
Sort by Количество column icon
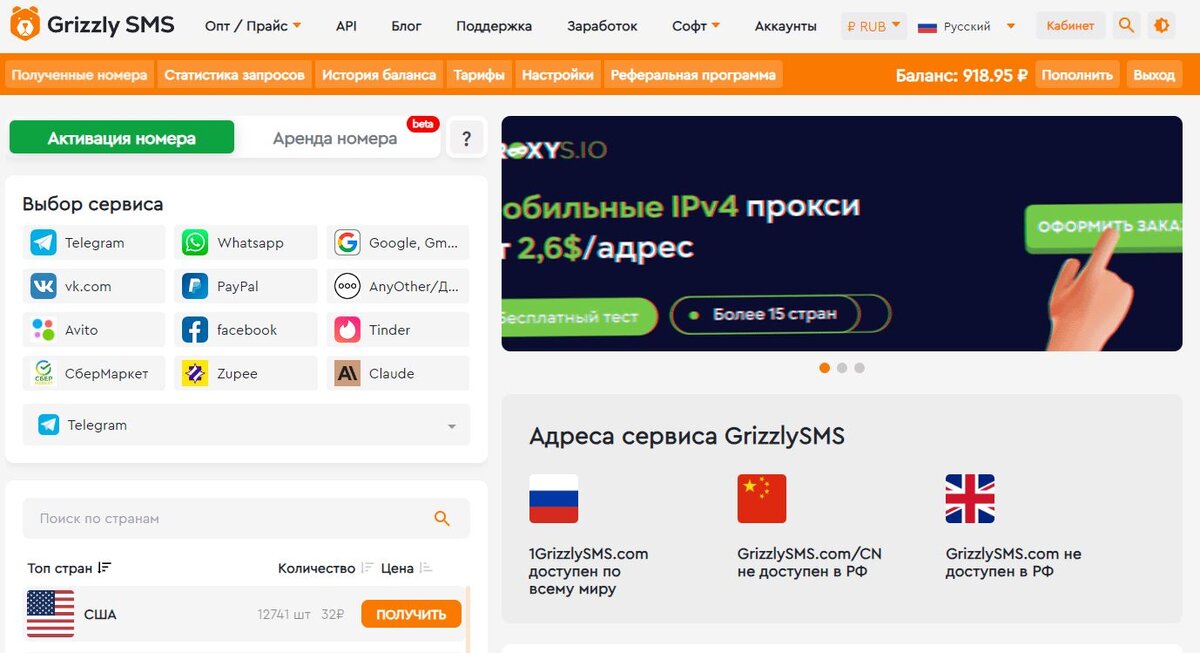(367, 568)
